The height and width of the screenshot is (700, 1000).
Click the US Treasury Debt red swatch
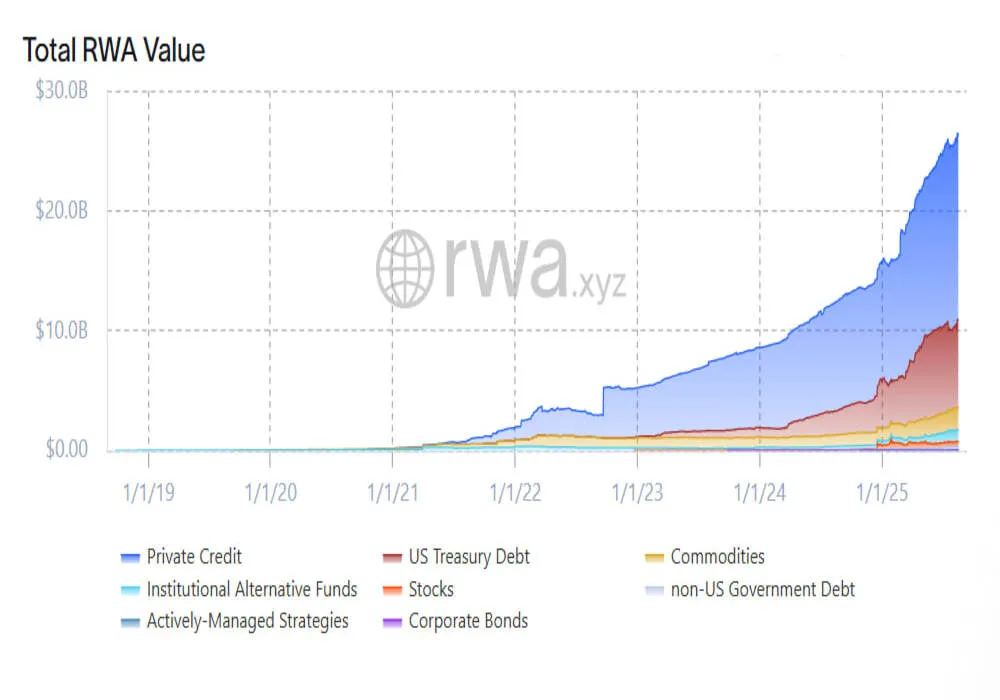coord(392,558)
